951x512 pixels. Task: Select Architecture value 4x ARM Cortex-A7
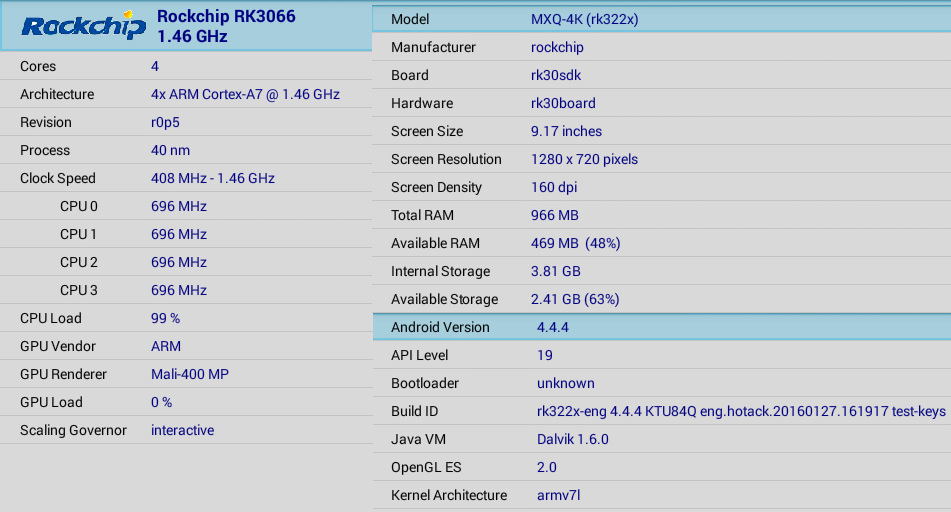tap(245, 94)
